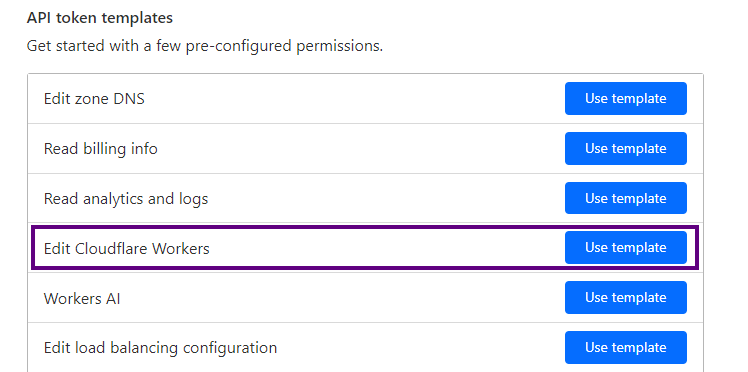Image resolution: width=748 pixels, height=372 pixels.
Task: Select the Read analytics and logs label
Action: (126, 198)
